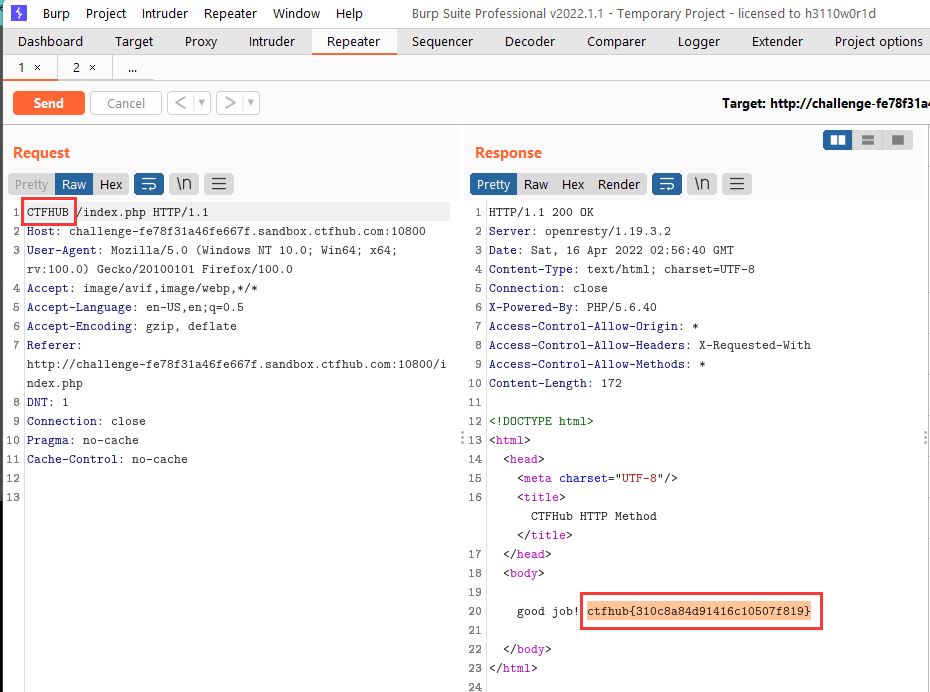Toggle request line wrap icon
This screenshot has width=930, height=692.
tap(149, 184)
